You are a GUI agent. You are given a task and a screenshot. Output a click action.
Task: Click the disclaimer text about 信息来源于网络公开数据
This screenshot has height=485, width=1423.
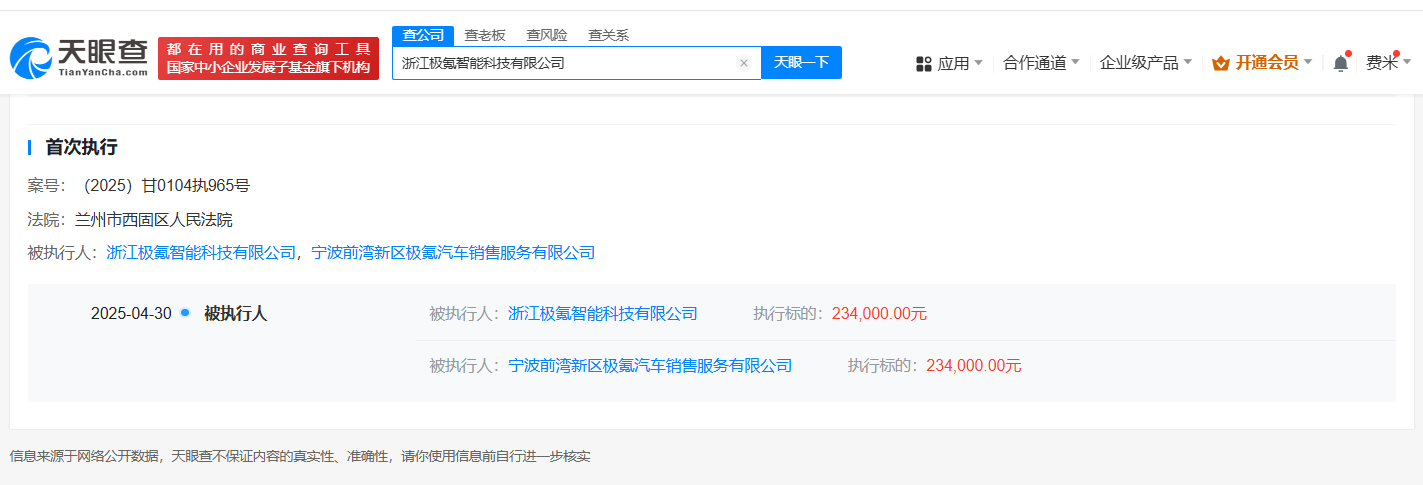(x=300, y=456)
